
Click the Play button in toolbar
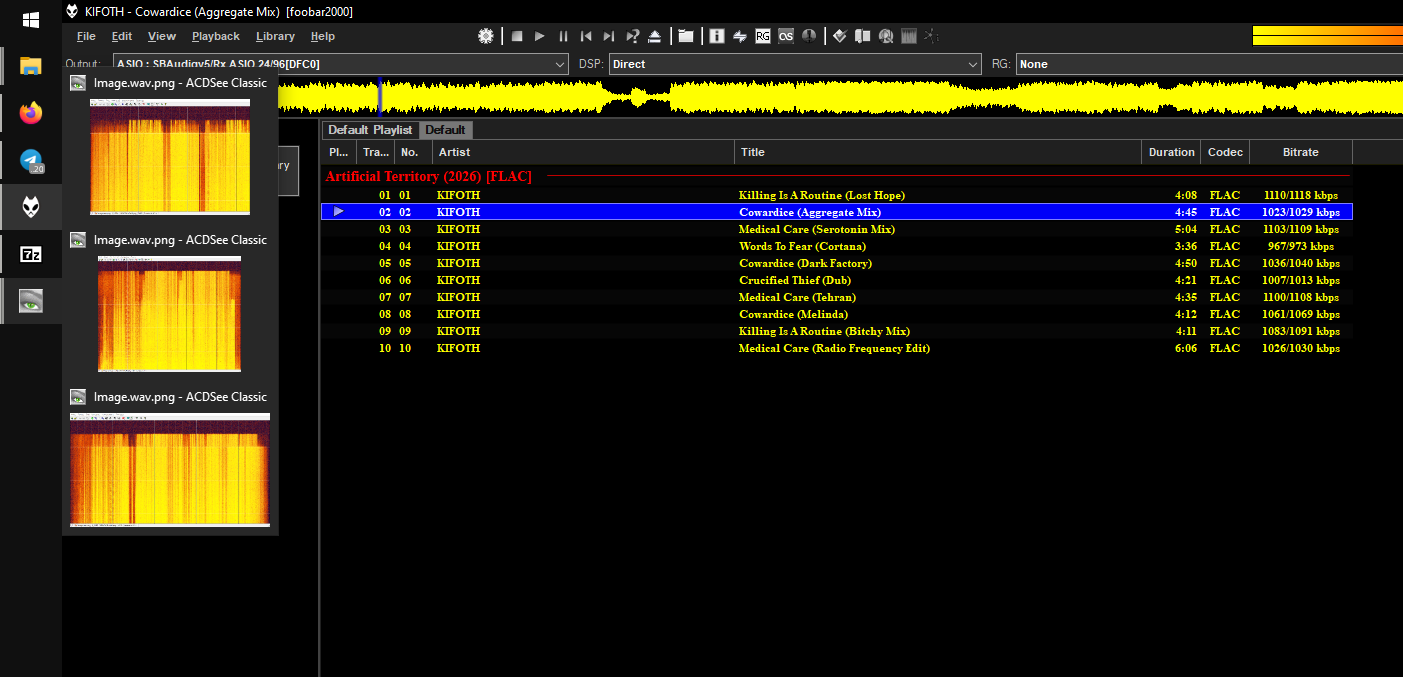click(x=540, y=36)
